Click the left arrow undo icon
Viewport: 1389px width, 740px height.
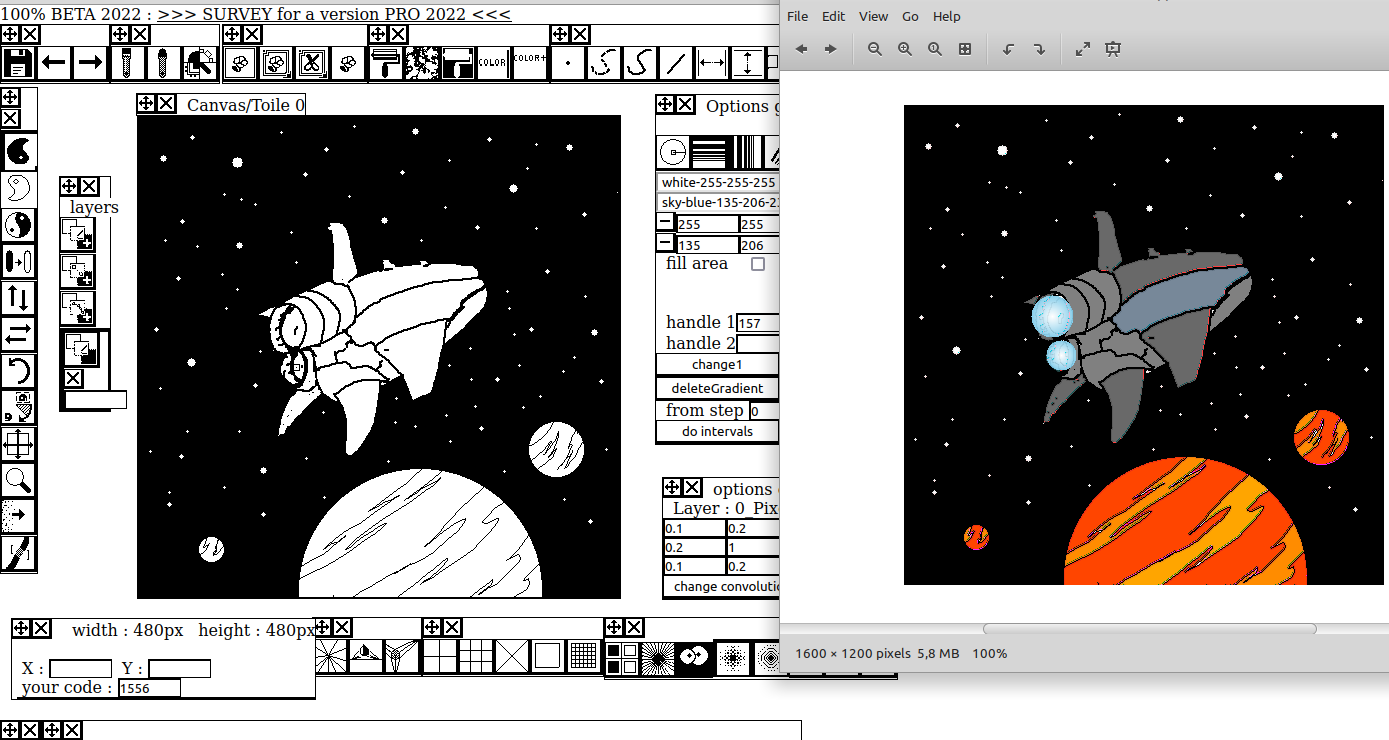[54, 63]
